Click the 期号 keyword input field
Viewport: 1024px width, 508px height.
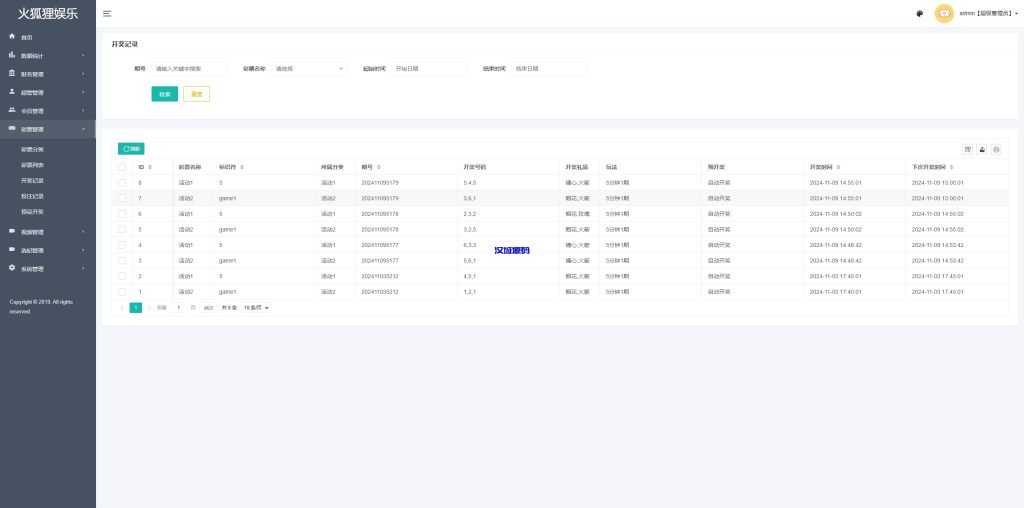coord(189,69)
